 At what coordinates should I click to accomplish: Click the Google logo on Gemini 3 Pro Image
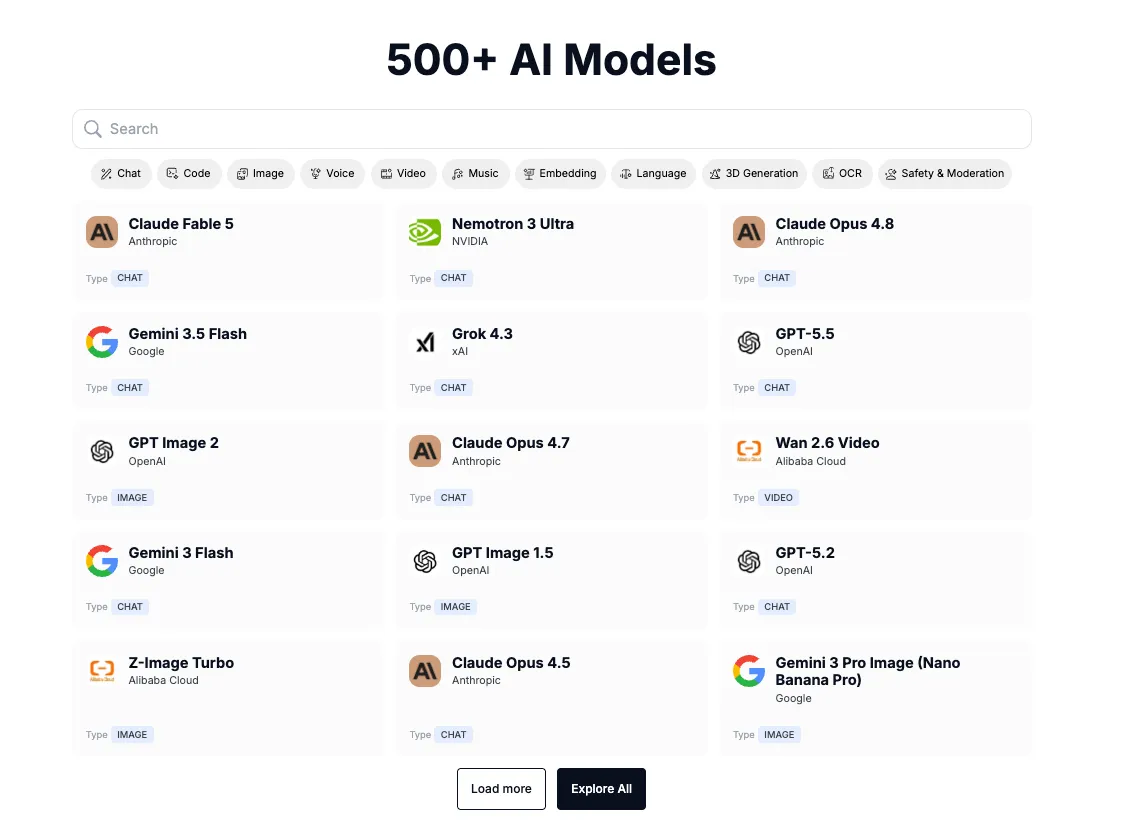(748, 671)
